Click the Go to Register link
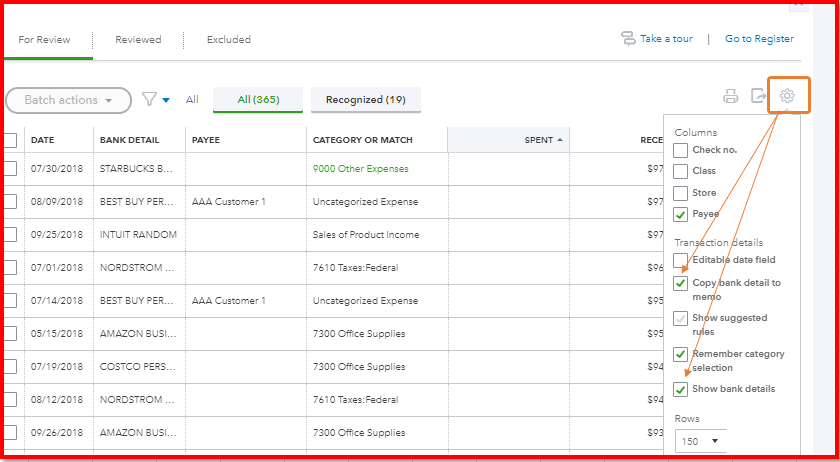840x462 pixels. click(759, 39)
